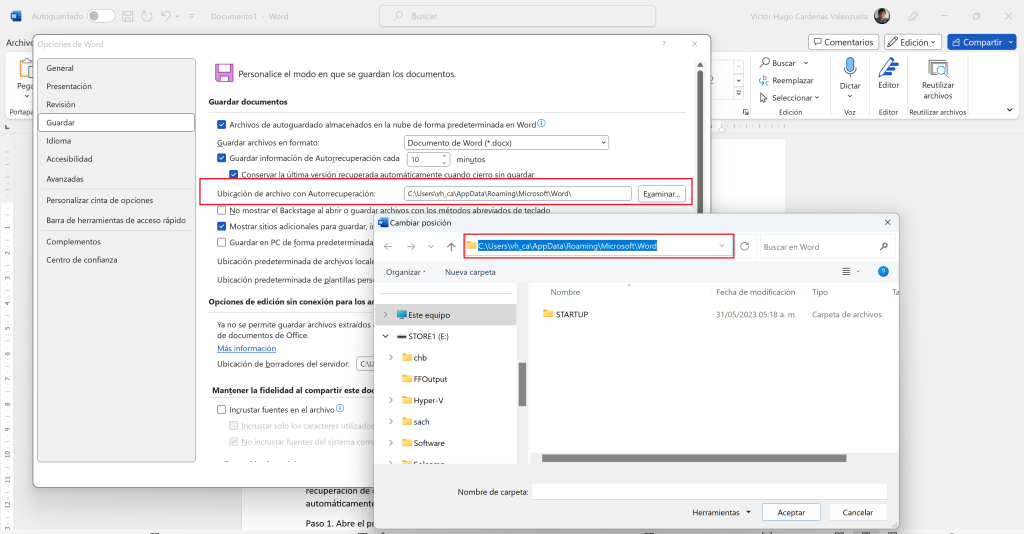This screenshot has width=1024, height=534.
Task: Click the Buscar magnifier in ribbon
Action: pos(783,63)
